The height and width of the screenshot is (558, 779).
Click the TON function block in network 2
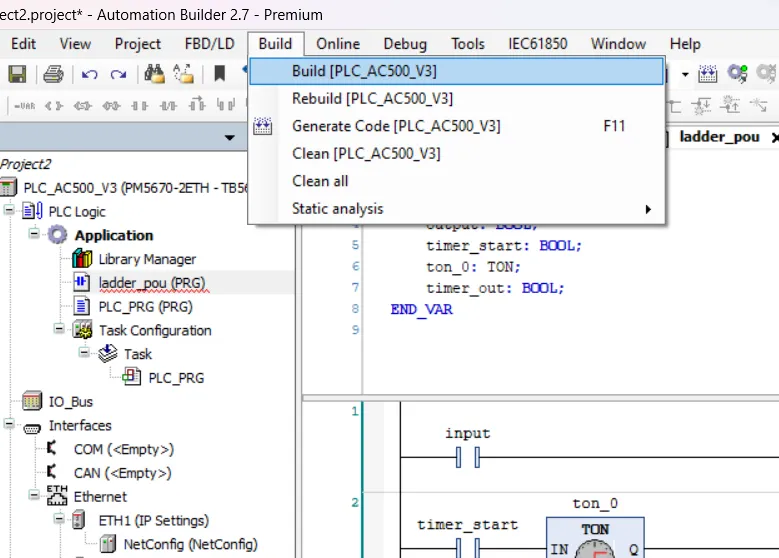click(x=595, y=537)
